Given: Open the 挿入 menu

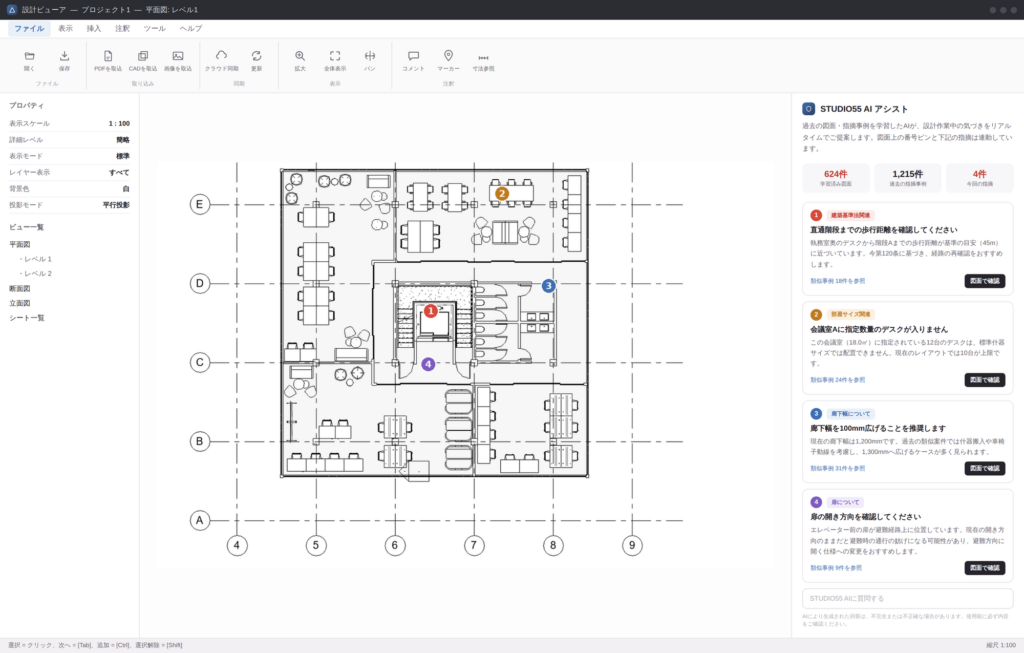Looking at the screenshot, I should click(94, 29).
